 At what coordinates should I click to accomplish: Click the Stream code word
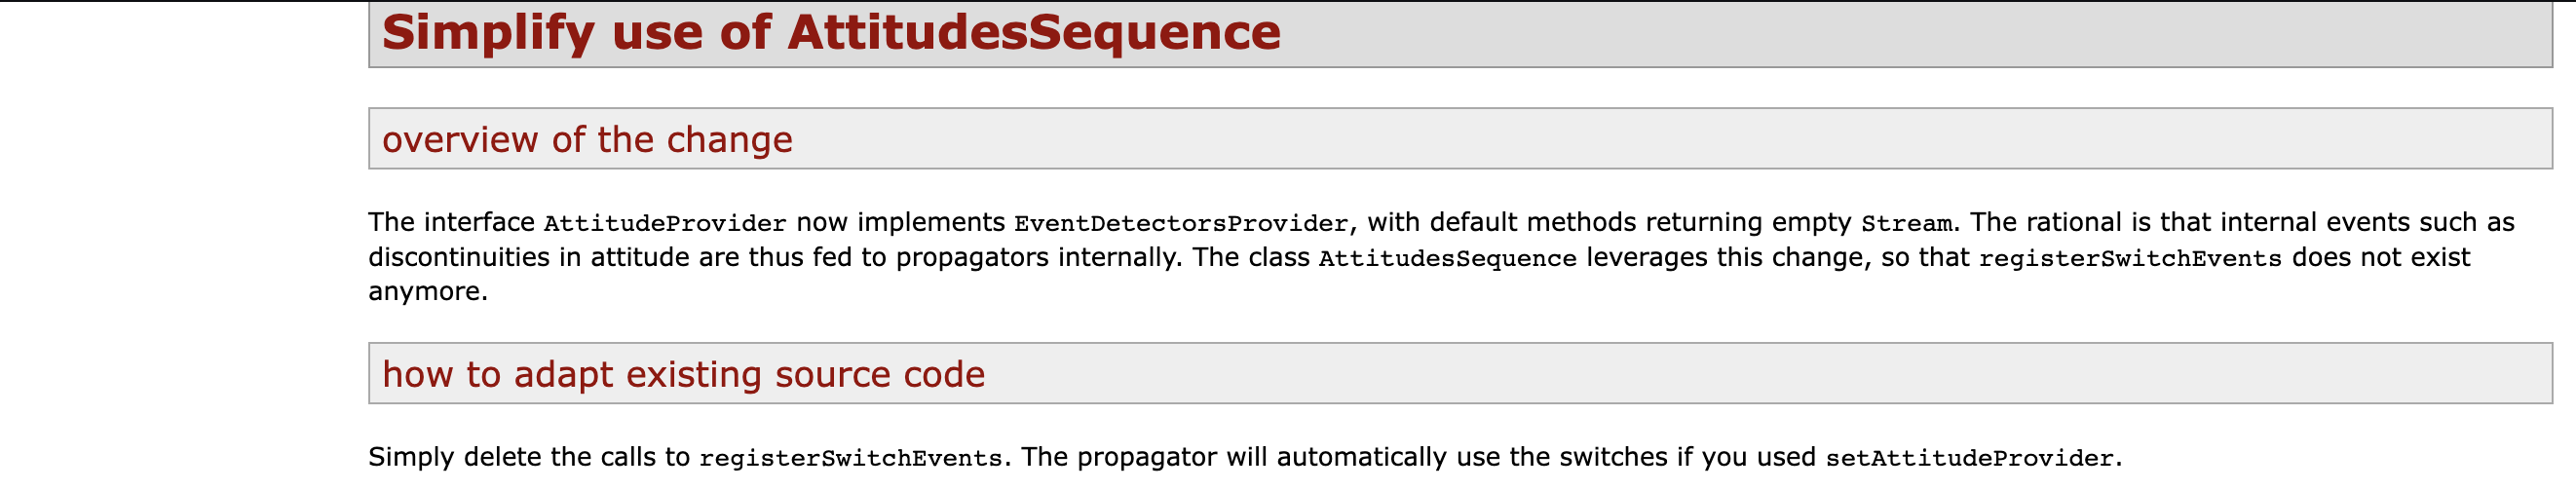coord(1907,223)
